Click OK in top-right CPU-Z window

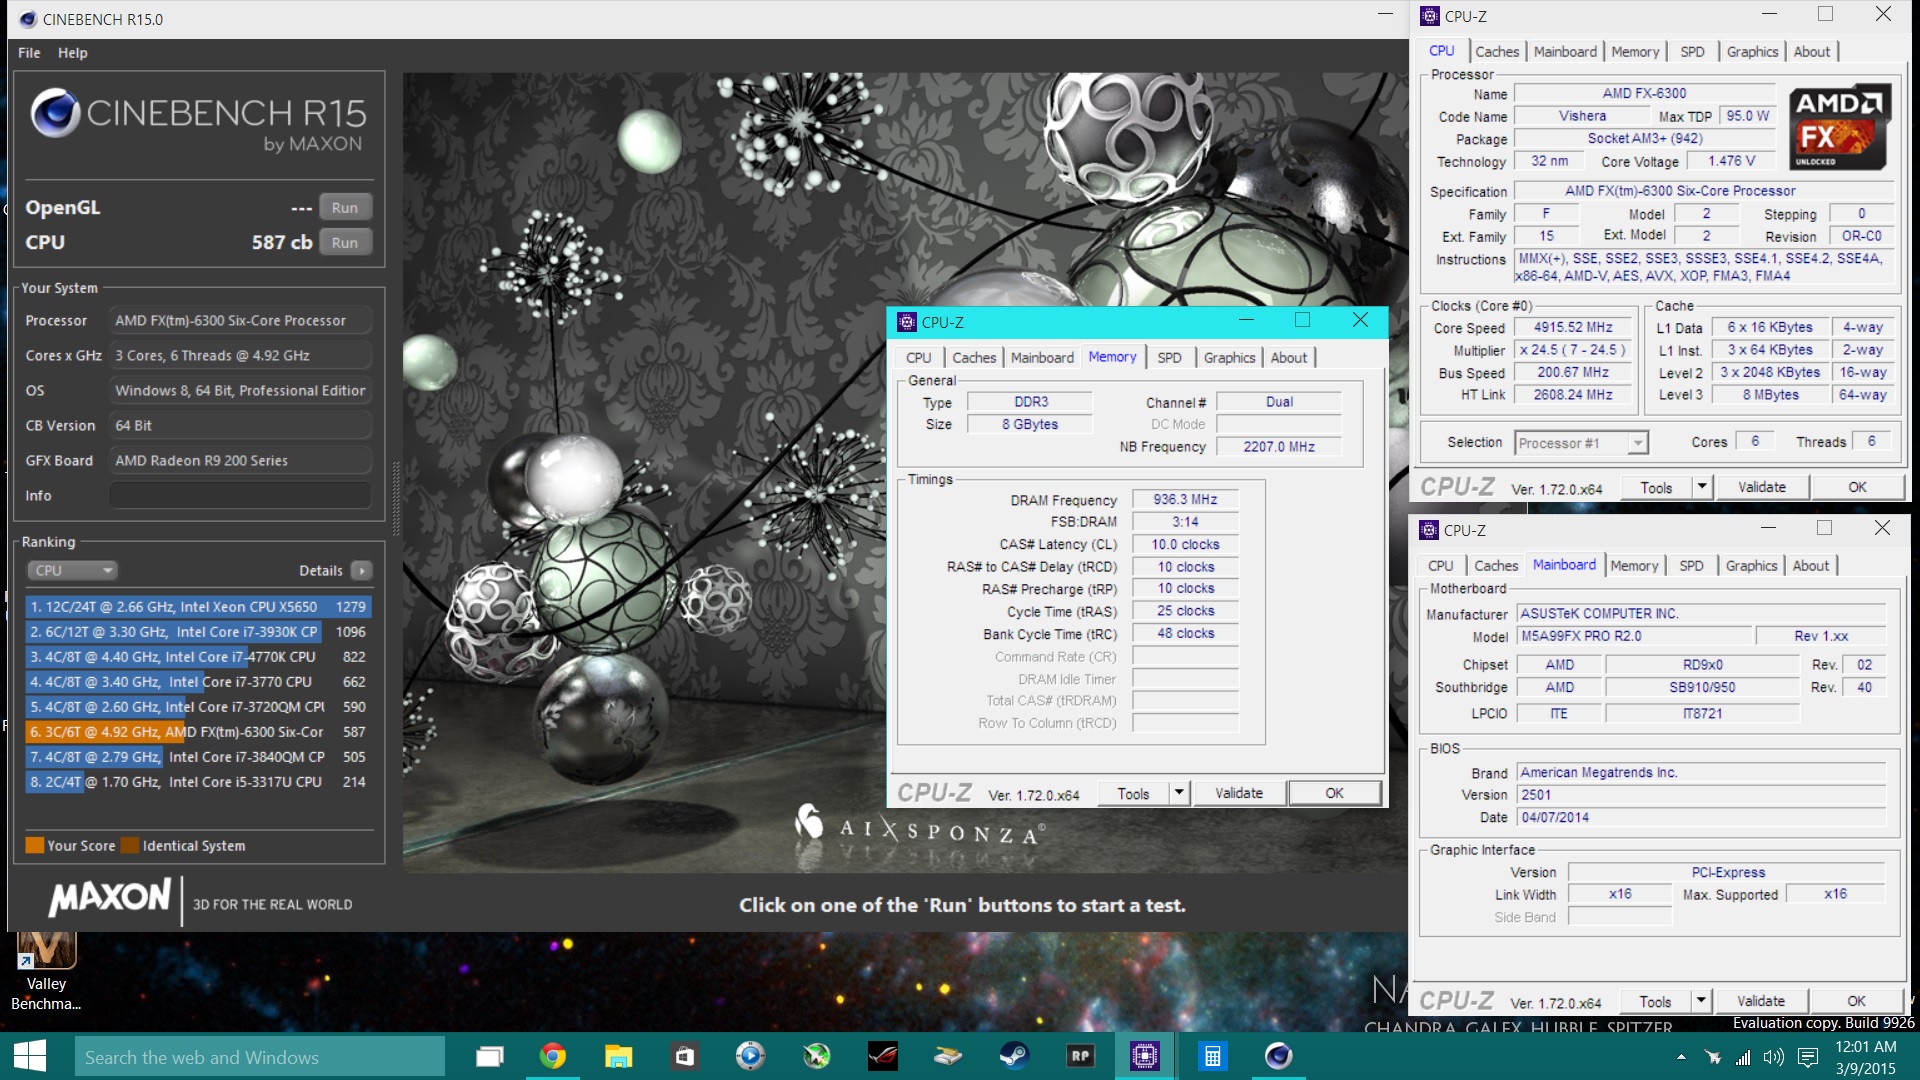[x=1858, y=488]
